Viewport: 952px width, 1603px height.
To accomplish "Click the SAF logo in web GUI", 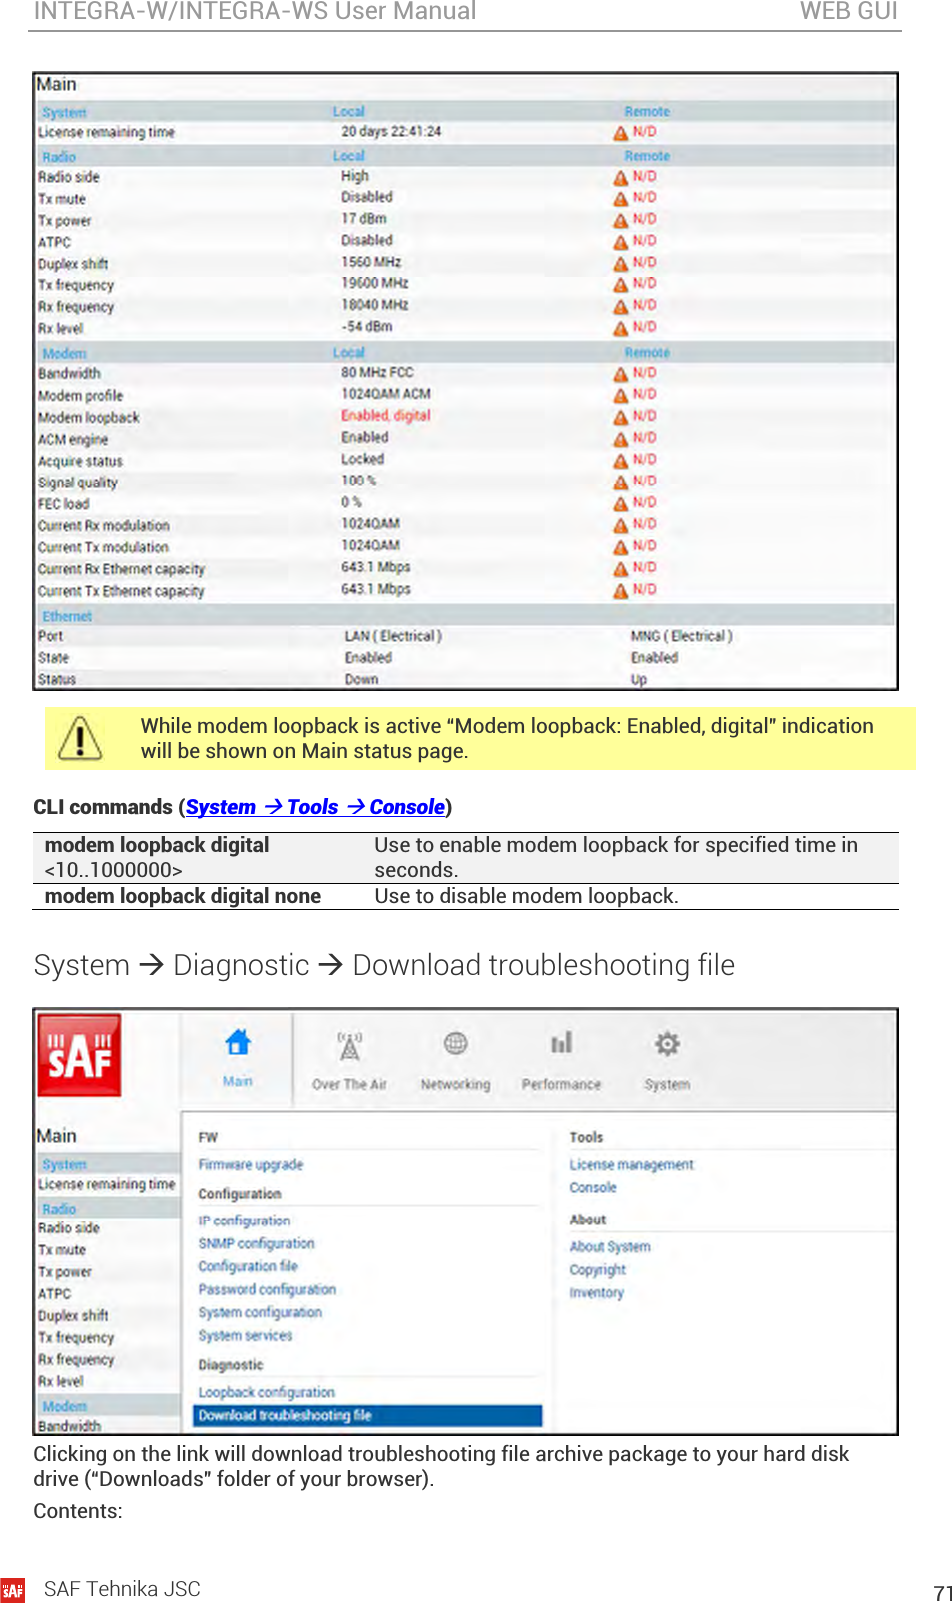I will (79, 1056).
